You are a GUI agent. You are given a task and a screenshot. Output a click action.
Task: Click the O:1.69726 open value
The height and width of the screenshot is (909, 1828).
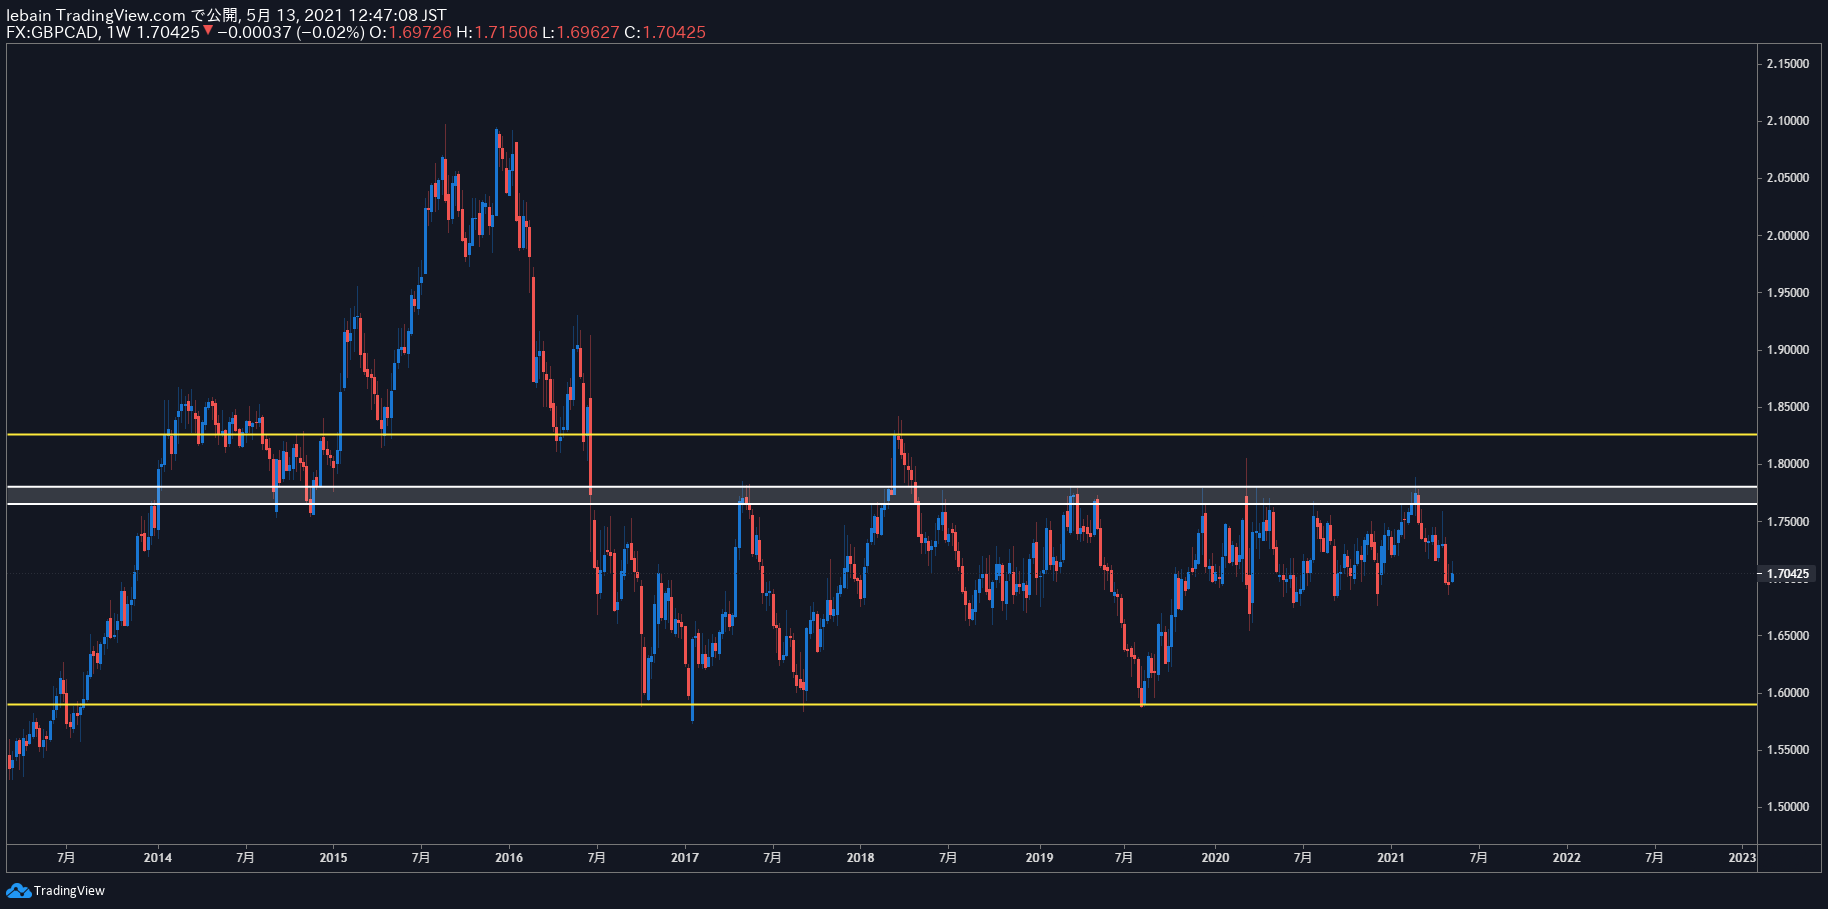410,32
